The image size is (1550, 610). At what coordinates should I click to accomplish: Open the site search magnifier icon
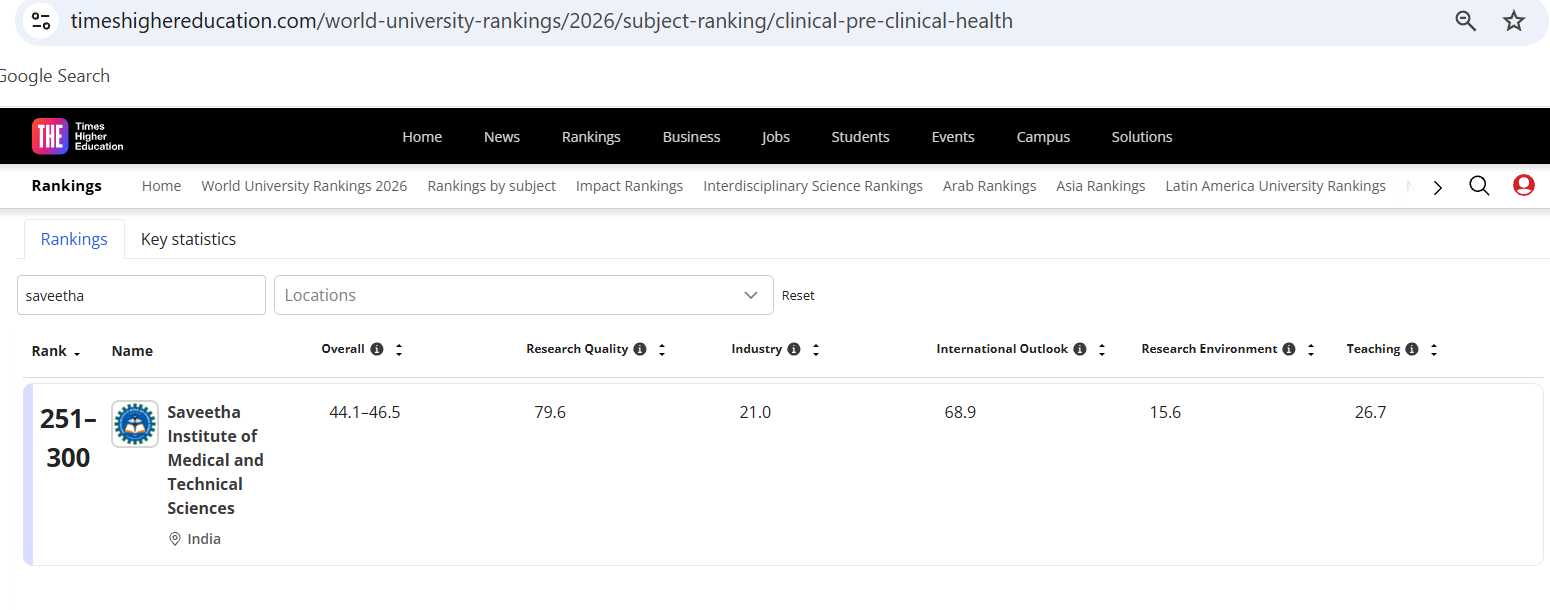point(1479,185)
